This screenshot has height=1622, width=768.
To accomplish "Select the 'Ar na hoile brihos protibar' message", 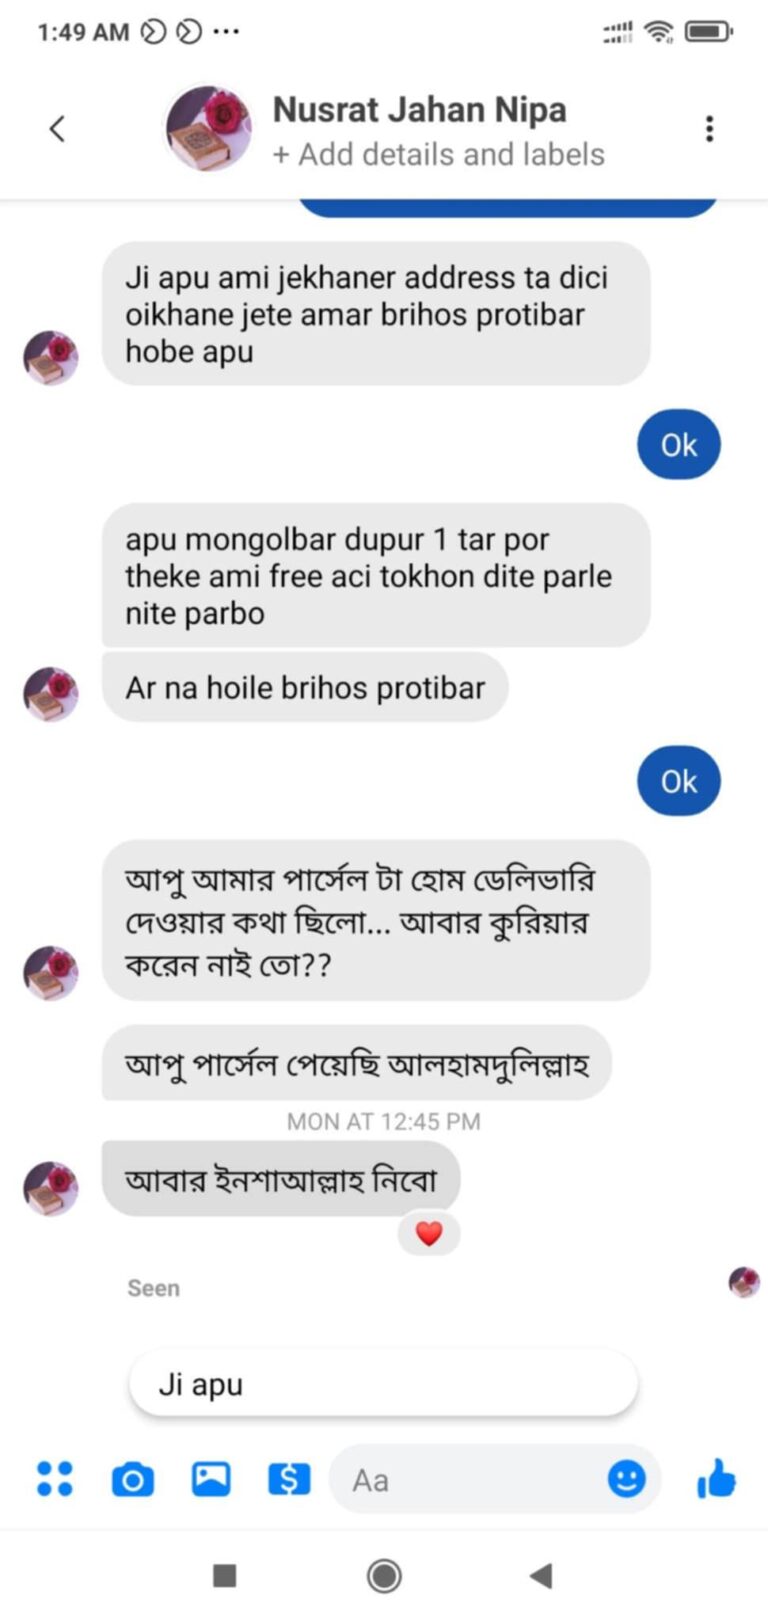I will pos(305,688).
